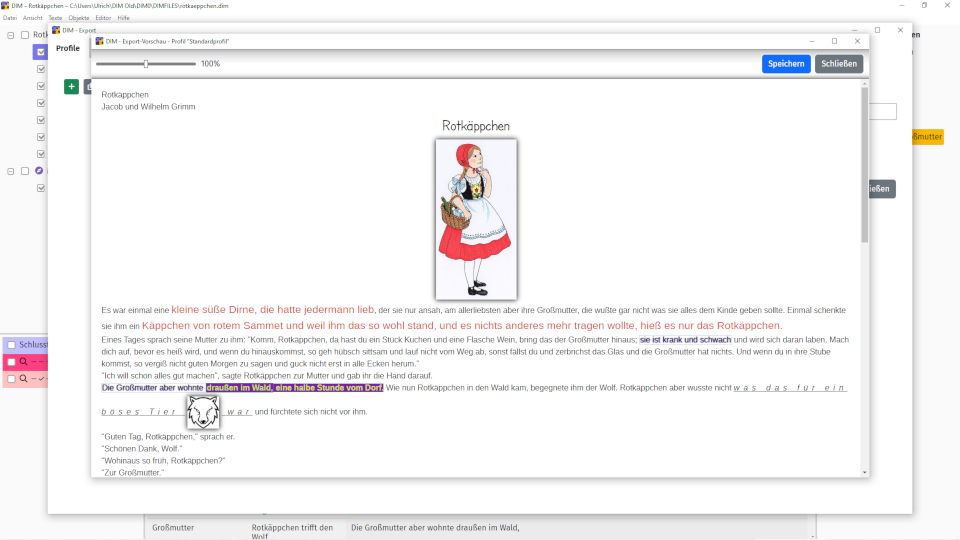Toggle the Schlüssel row checkbox
The width and height of the screenshot is (960, 540).
[x=11, y=345]
